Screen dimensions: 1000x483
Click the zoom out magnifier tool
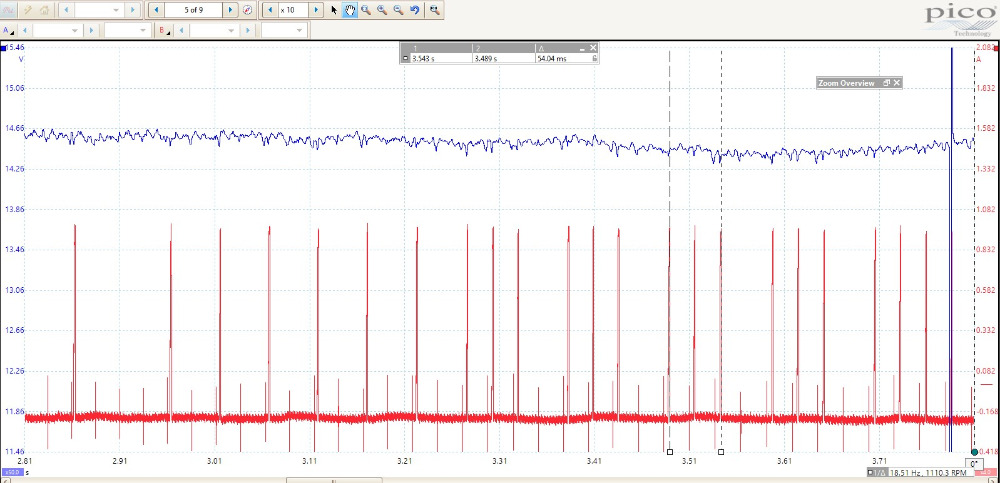coord(398,10)
